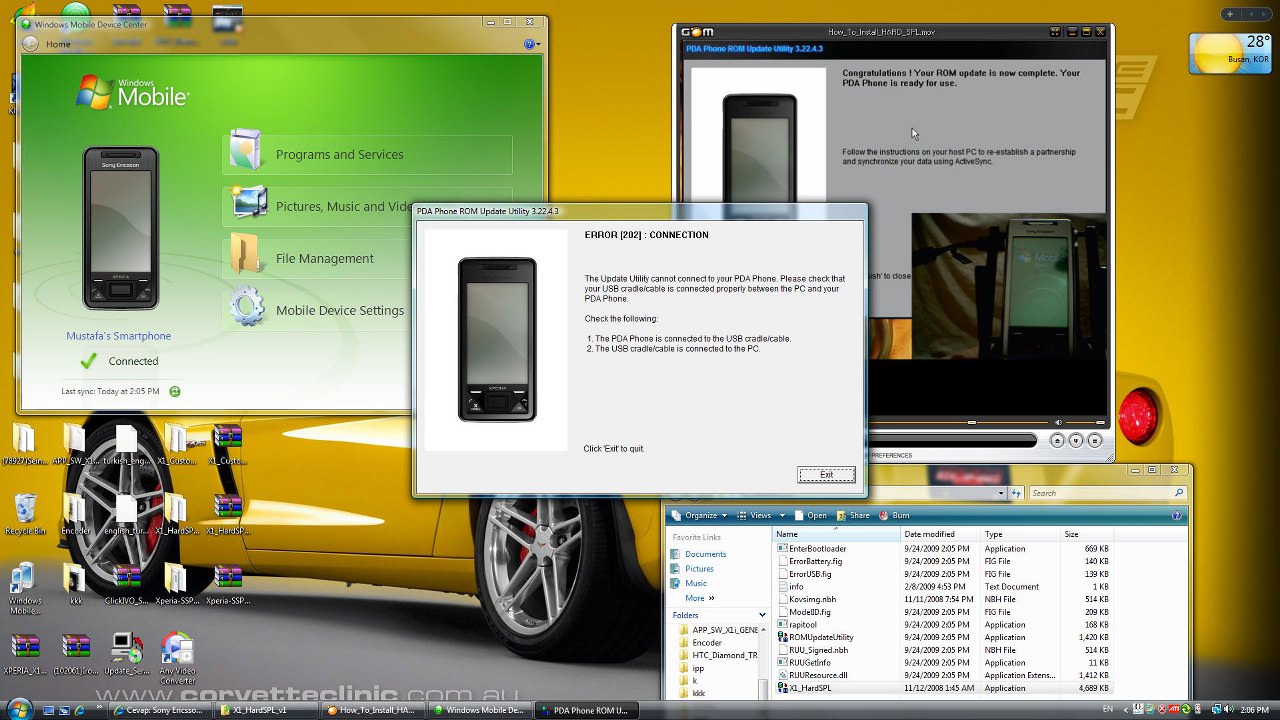Viewport: 1280px width, 720px height.
Task: Switch to Windows Mobile De taskbar button
Action: 478,710
